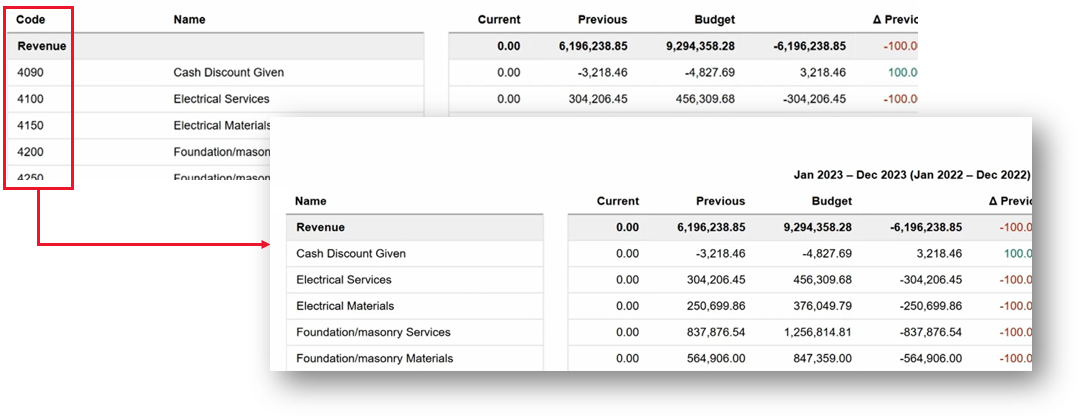Viewport: 1081px width, 416px height.
Task: Select account code 4090
Action: (30, 72)
